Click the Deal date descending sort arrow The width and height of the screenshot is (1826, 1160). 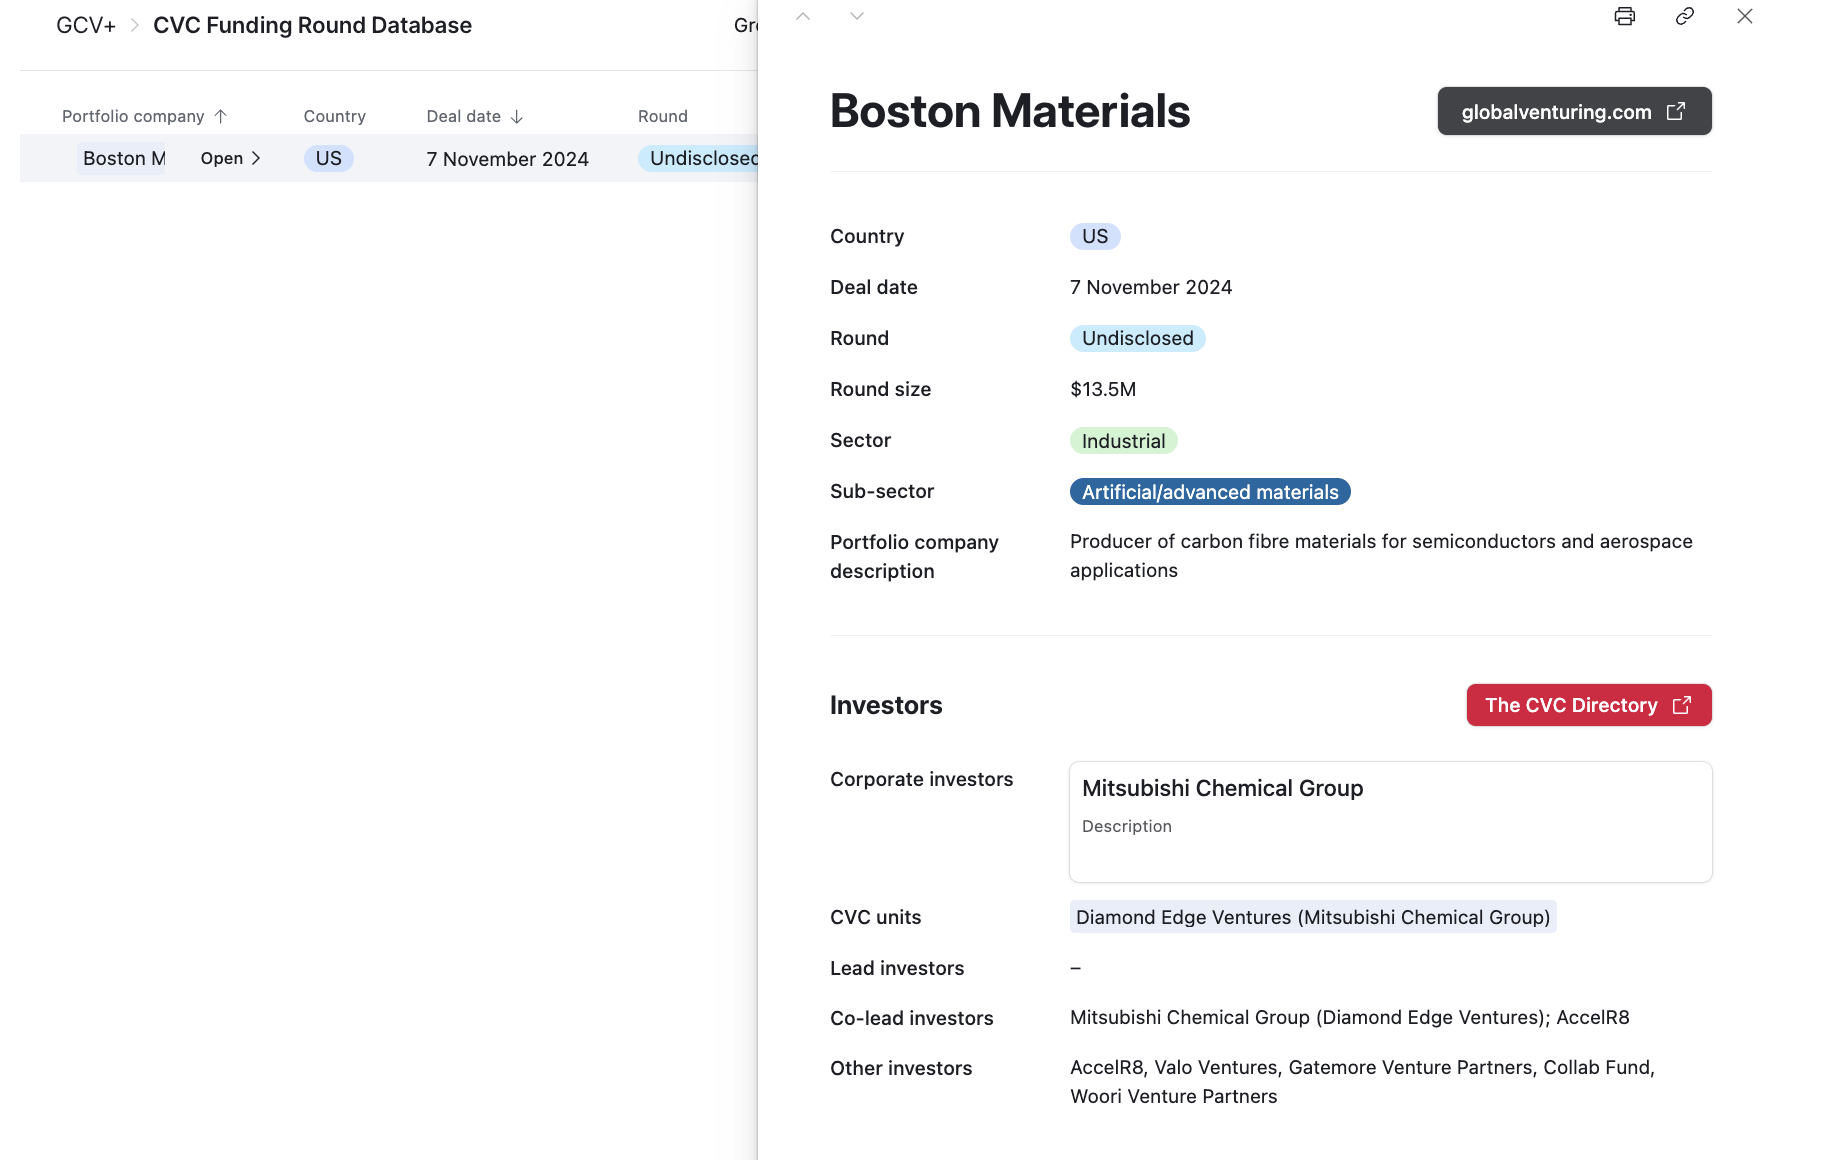click(x=517, y=116)
